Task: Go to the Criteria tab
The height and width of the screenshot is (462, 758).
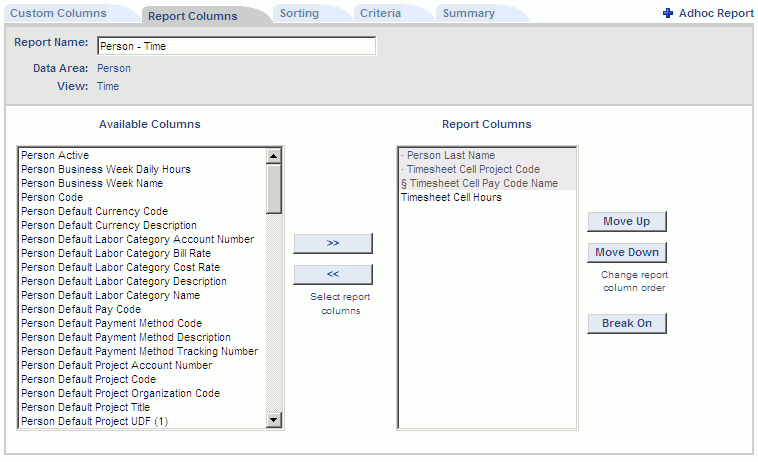Action: 380,13
